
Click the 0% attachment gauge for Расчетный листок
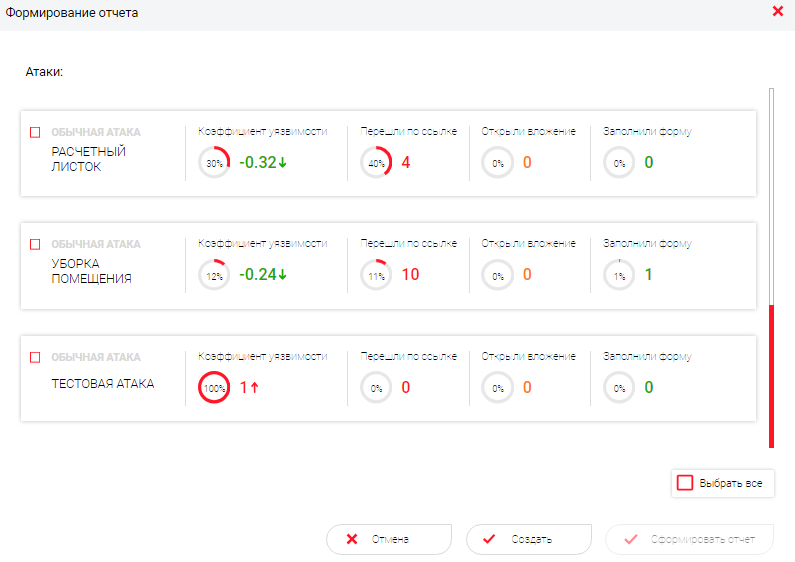[x=497, y=162]
